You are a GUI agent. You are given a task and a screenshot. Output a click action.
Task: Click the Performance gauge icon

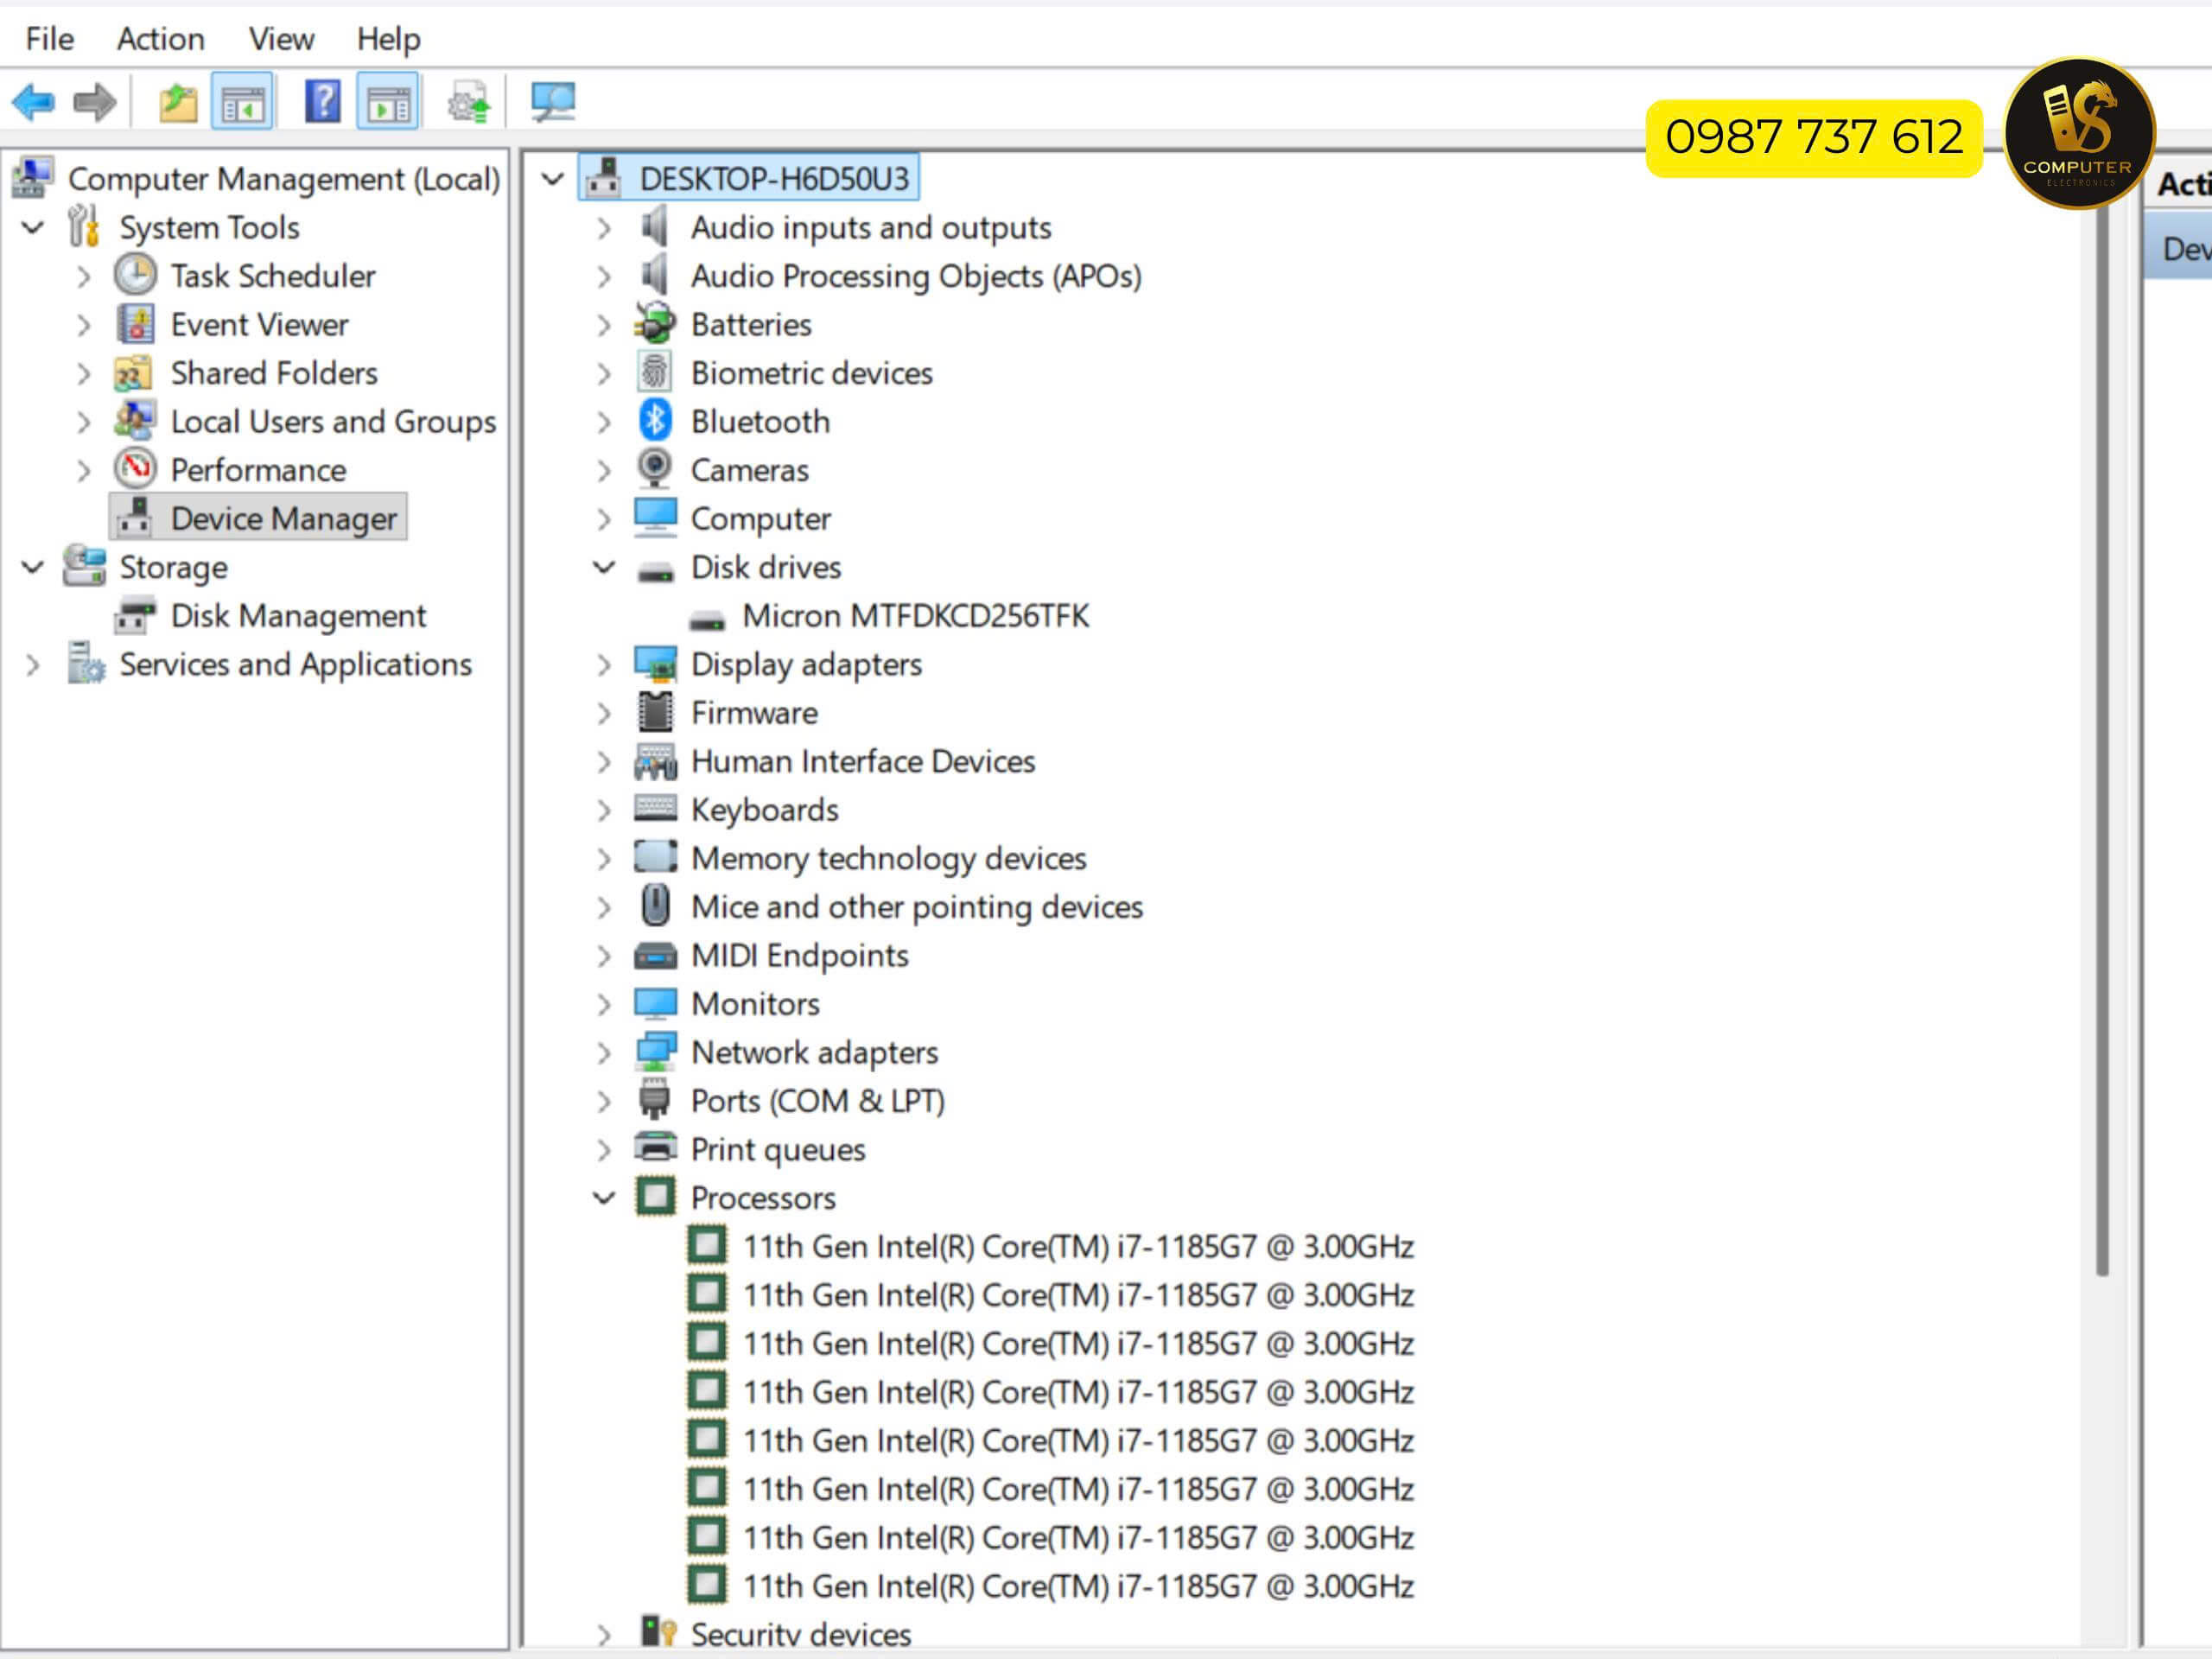coord(135,469)
